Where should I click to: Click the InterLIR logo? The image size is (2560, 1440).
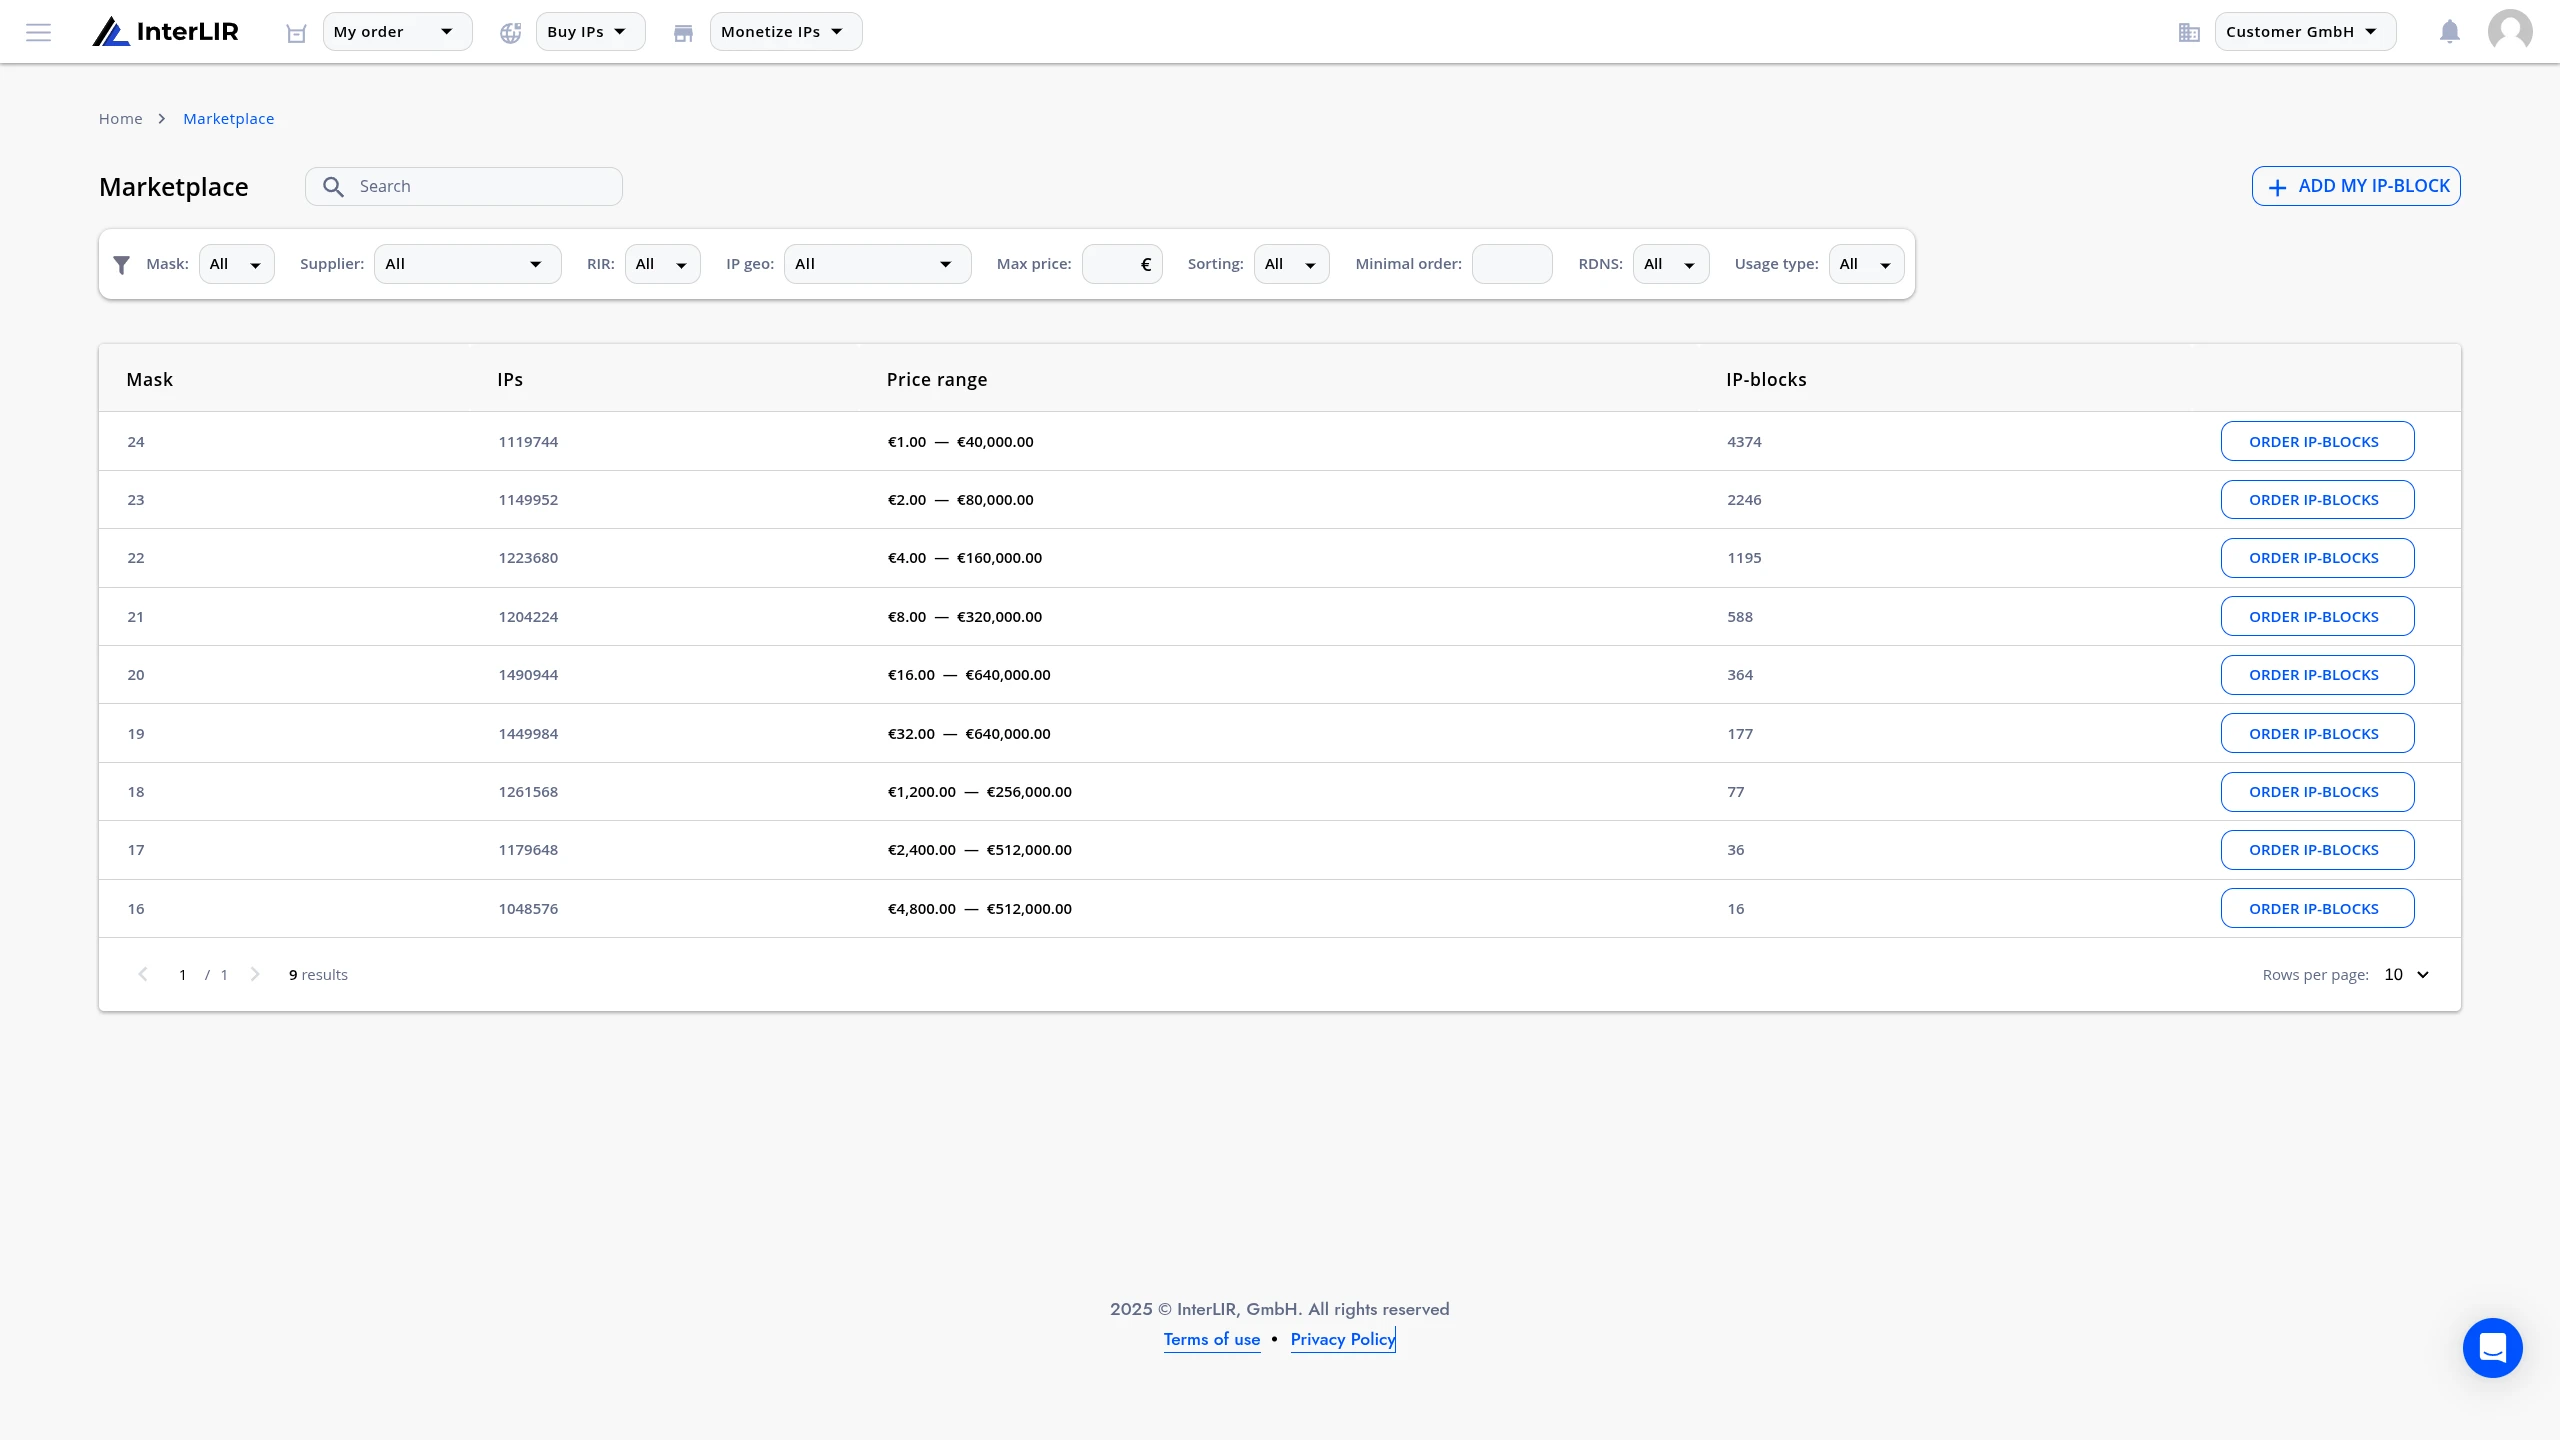[x=166, y=32]
